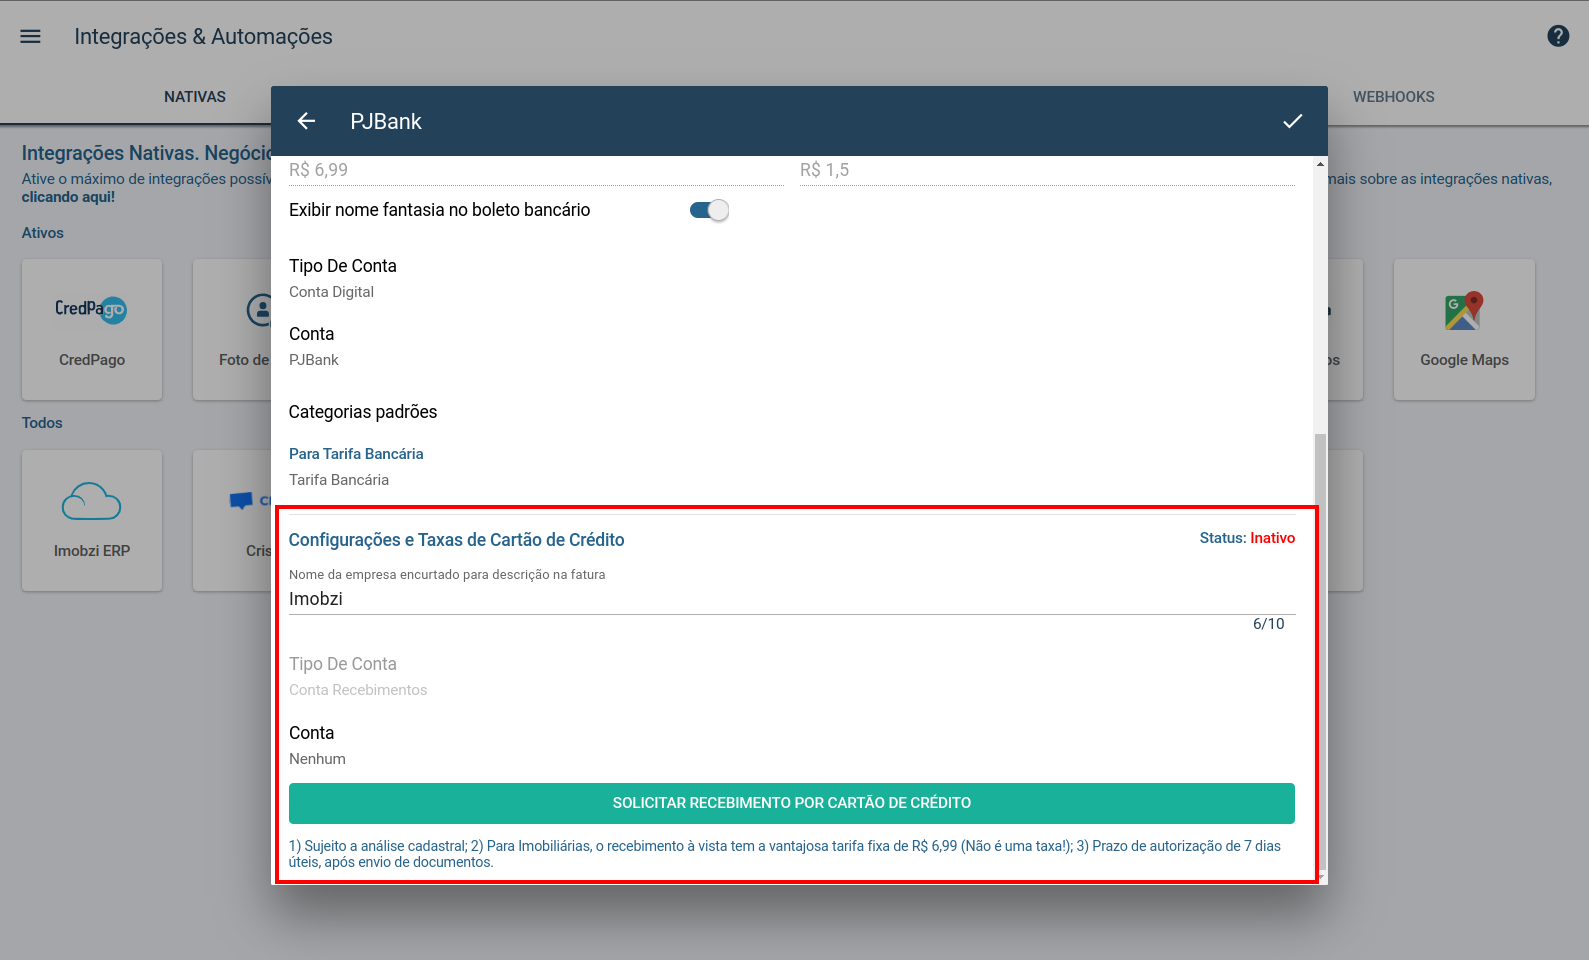Toggle Exibir nome fantasia no boleto bancário

pos(709,210)
